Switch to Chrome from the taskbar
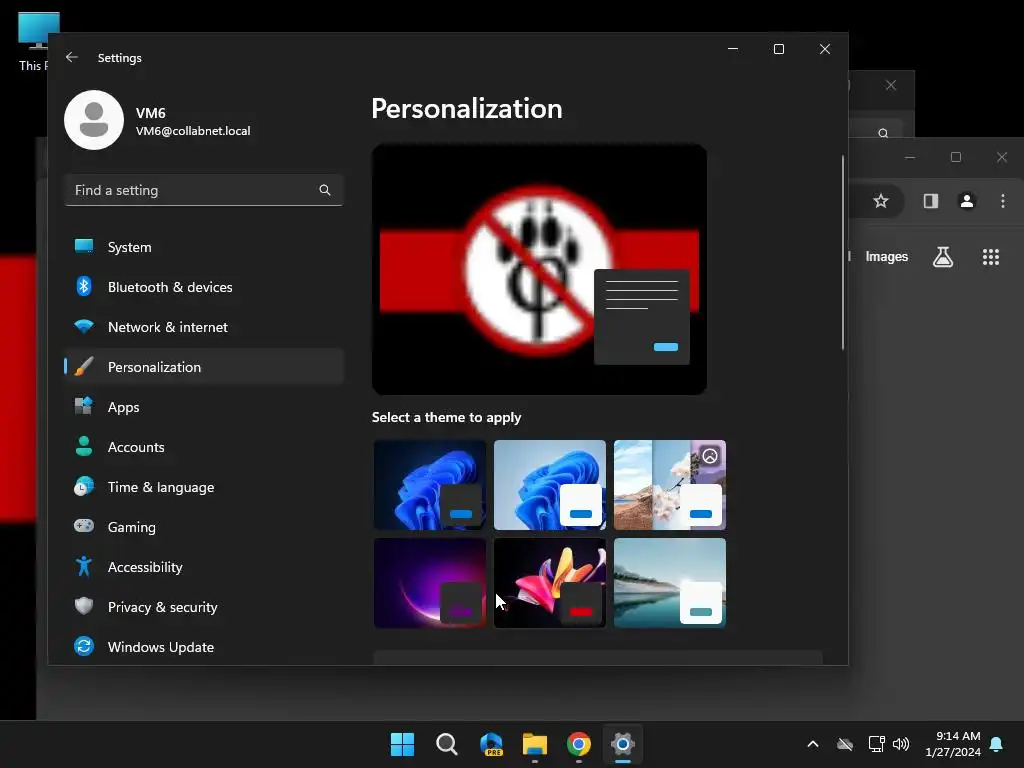The image size is (1024, 768). pyautogui.click(x=579, y=744)
